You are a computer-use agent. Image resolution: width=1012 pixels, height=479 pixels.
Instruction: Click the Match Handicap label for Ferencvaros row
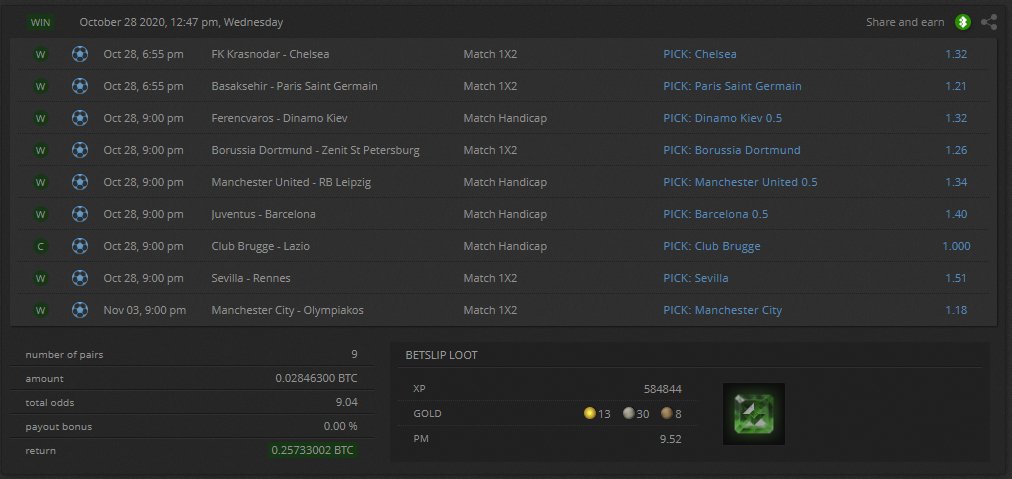(505, 118)
